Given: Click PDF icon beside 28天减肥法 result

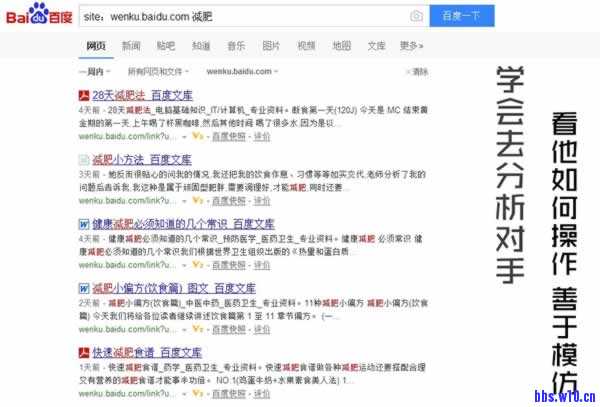Looking at the screenshot, I should coord(84,95).
